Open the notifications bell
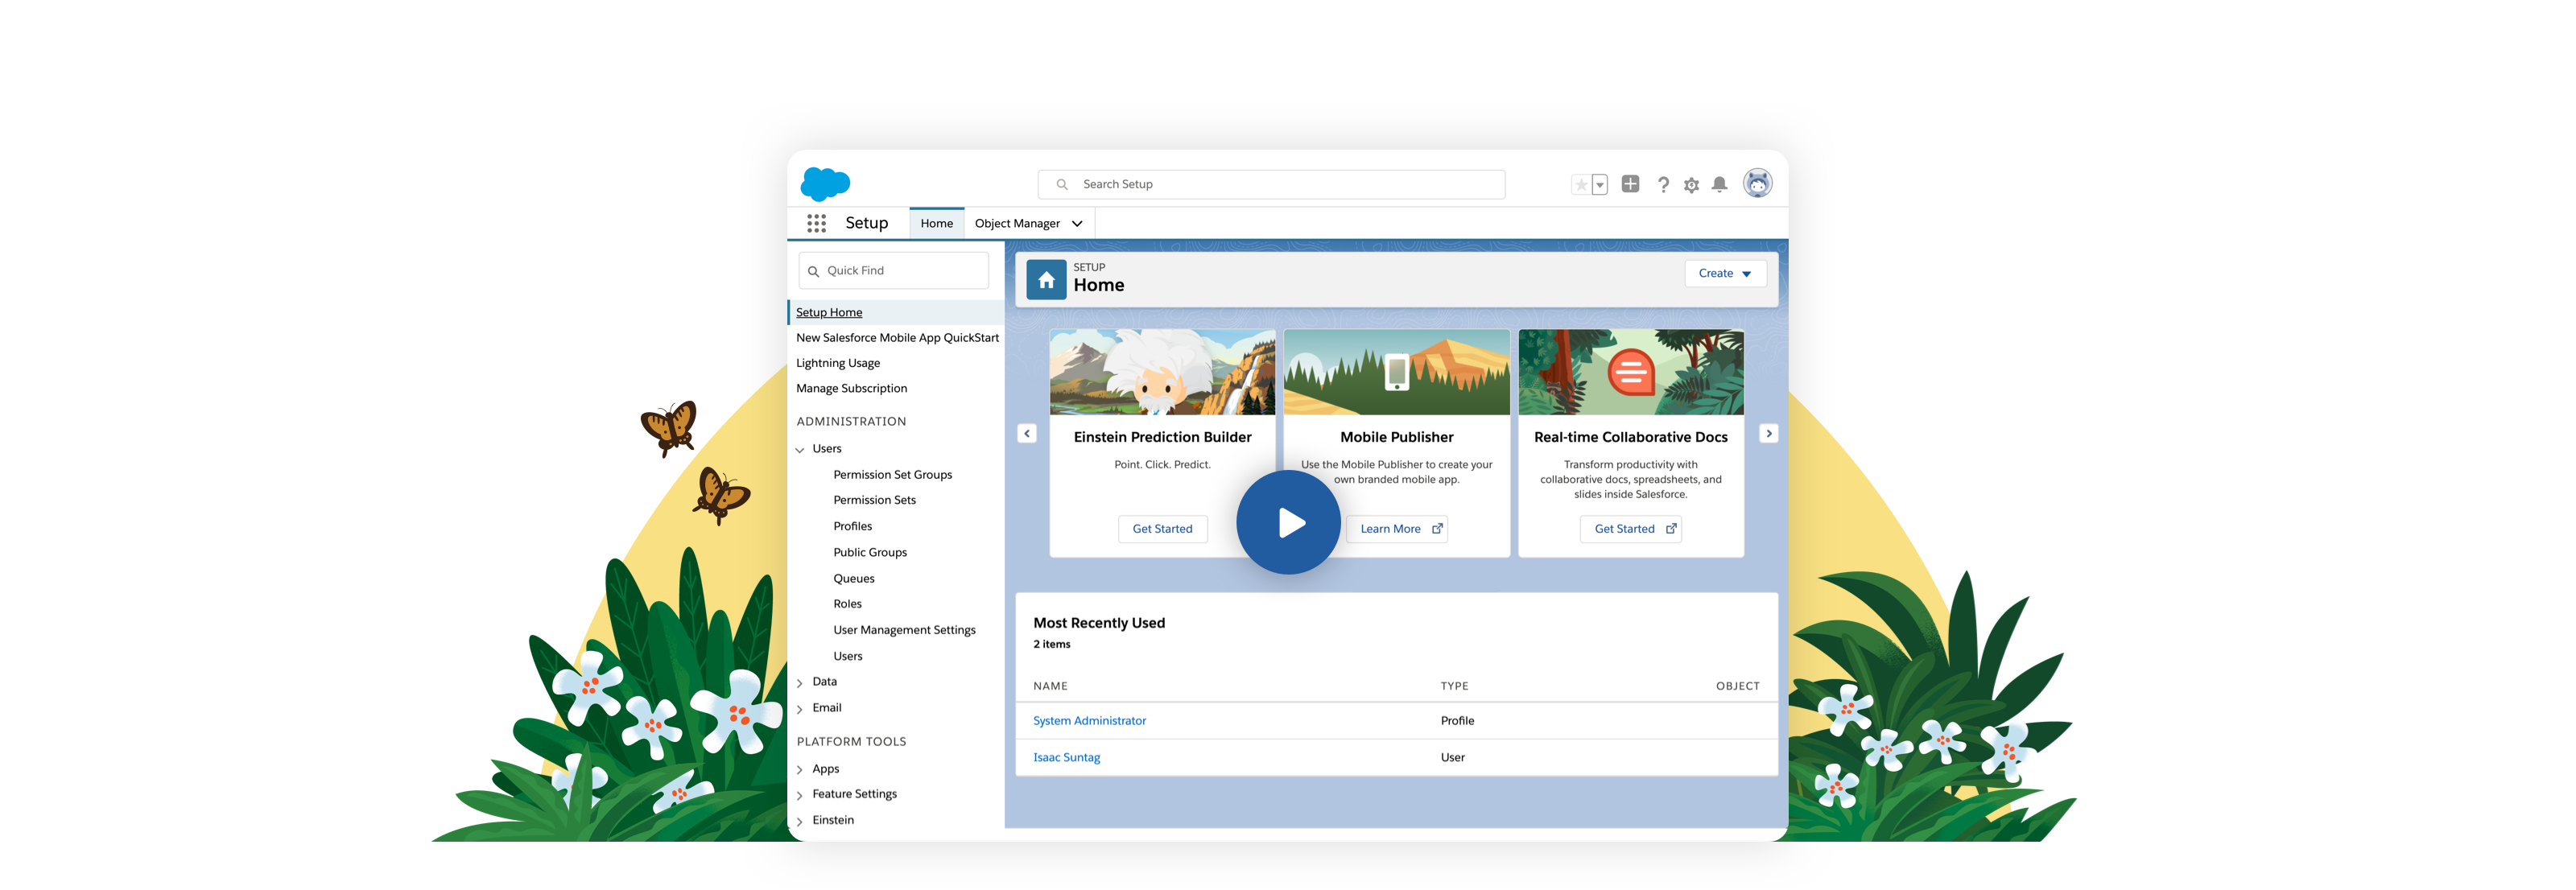This screenshot has height=890, width=2576. click(1719, 185)
